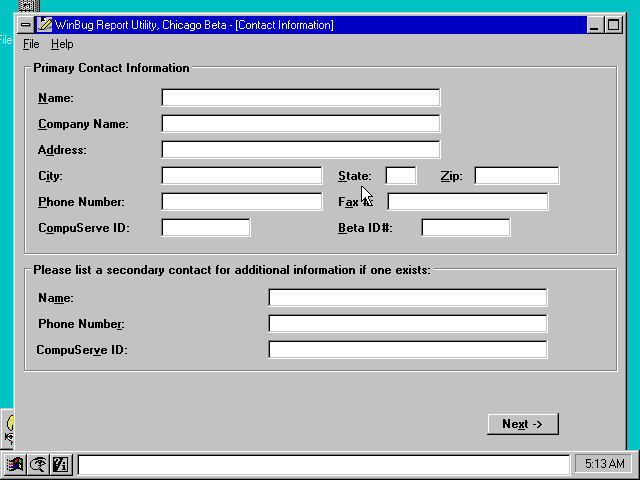
Task: Click the Next -> button
Action: (523, 424)
